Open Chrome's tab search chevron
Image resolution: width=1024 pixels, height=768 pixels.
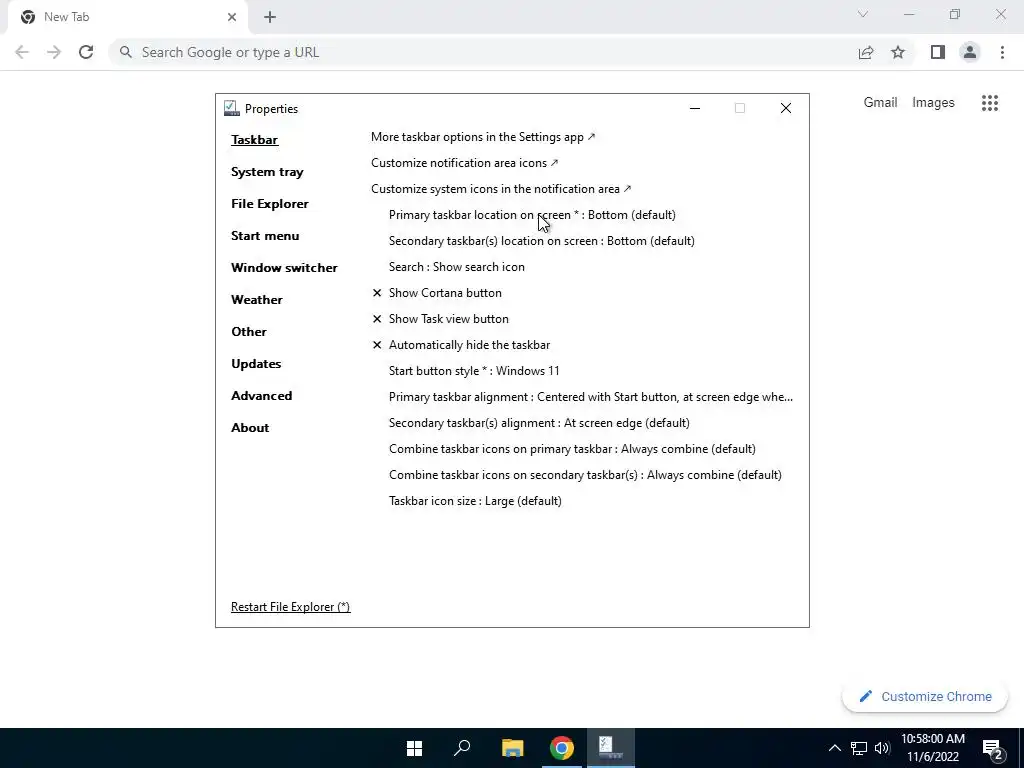863,14
